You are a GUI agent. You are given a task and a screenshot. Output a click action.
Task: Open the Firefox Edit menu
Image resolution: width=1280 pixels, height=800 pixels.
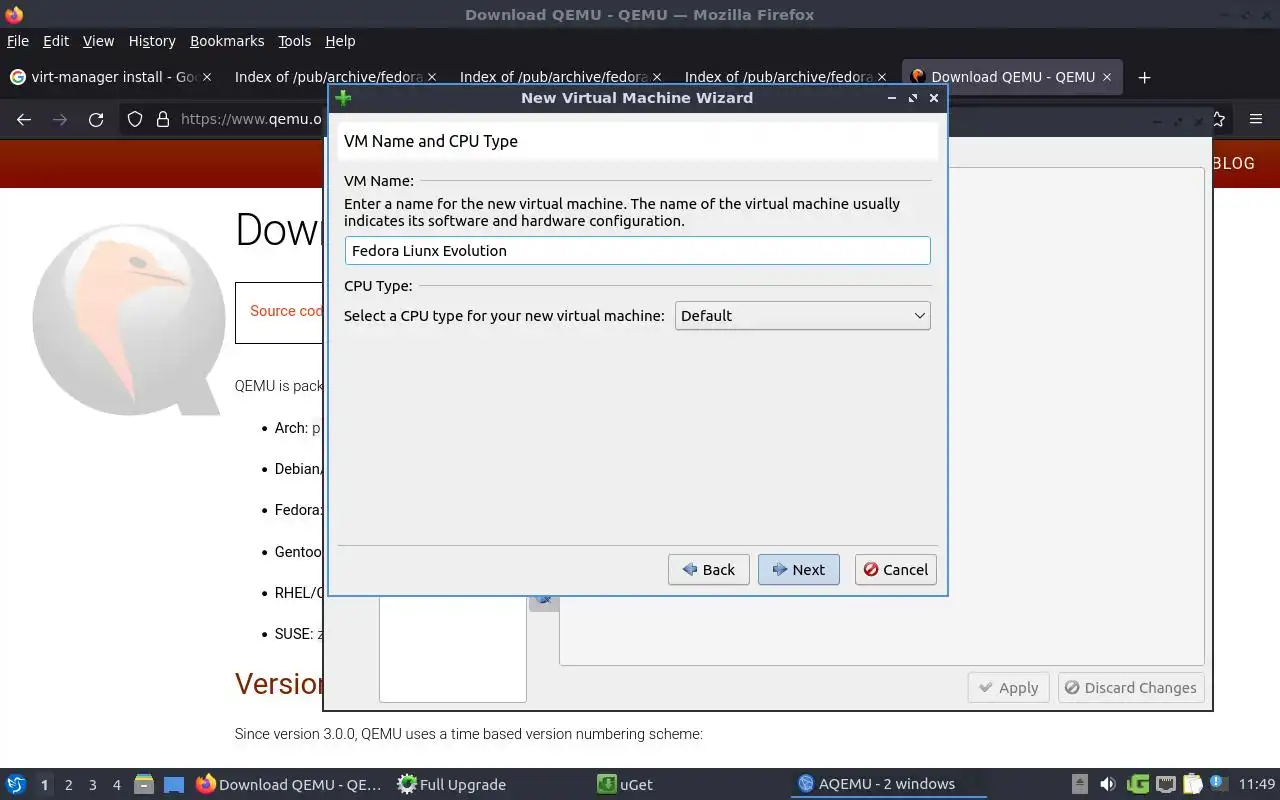click(x=56, y=41)
